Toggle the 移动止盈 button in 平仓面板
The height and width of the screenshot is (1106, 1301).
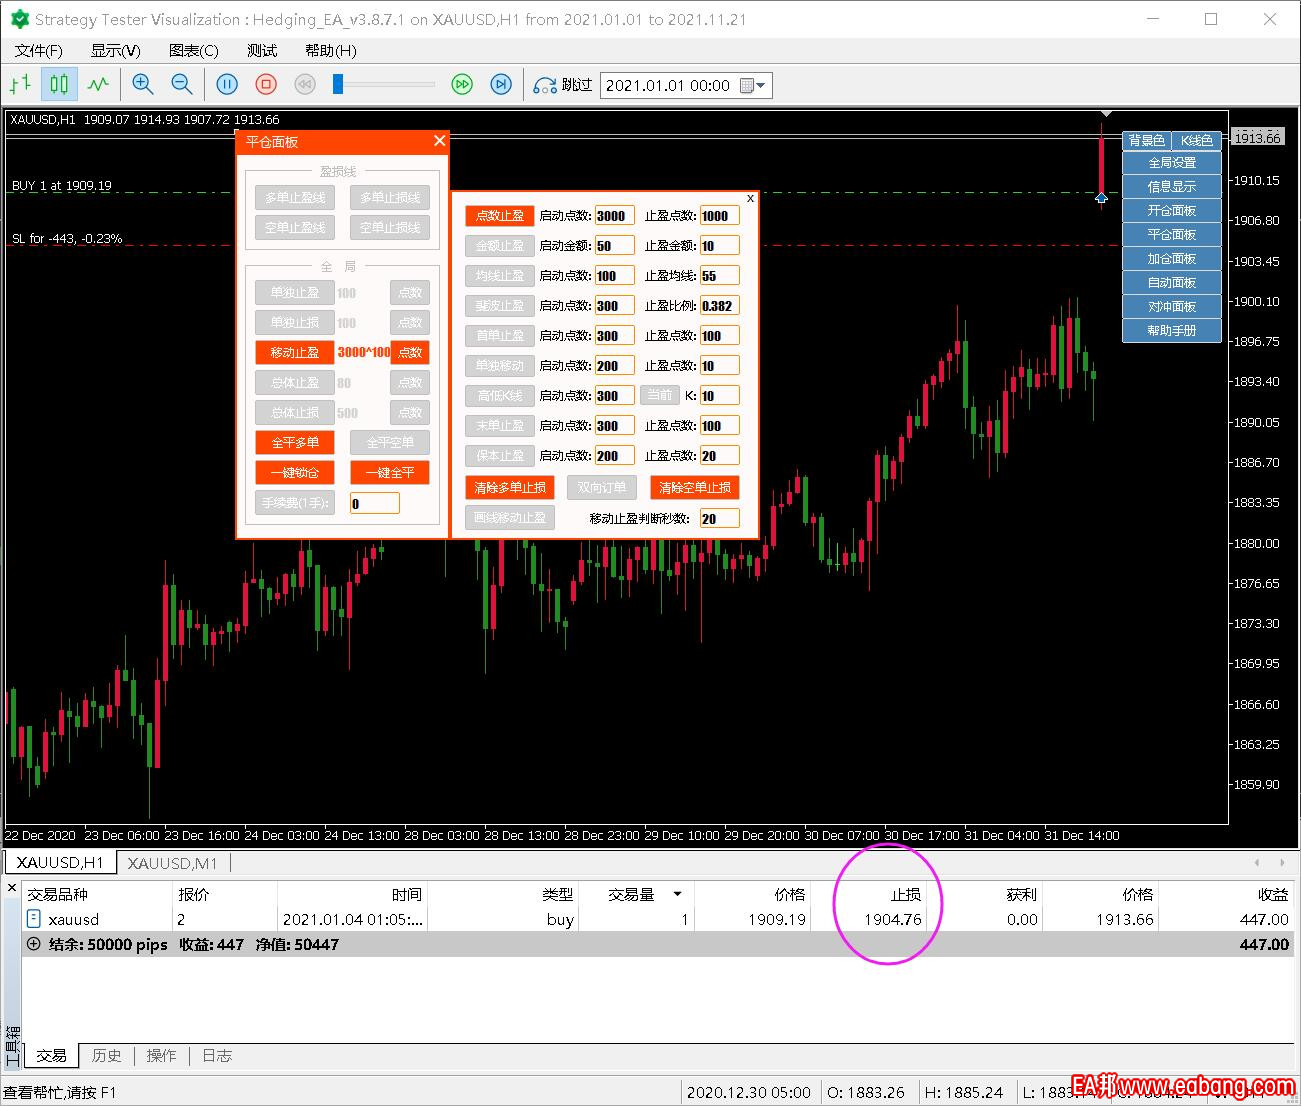point(295,352)
